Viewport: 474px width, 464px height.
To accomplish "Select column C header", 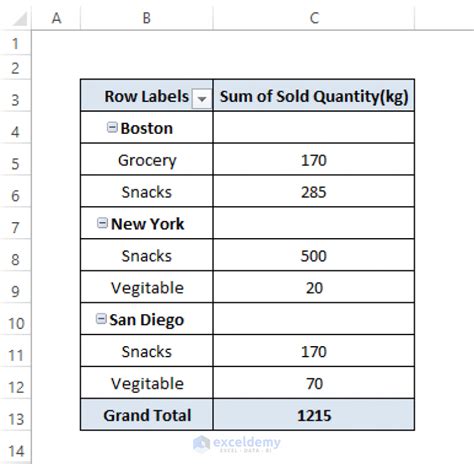I will coord(314,18).
